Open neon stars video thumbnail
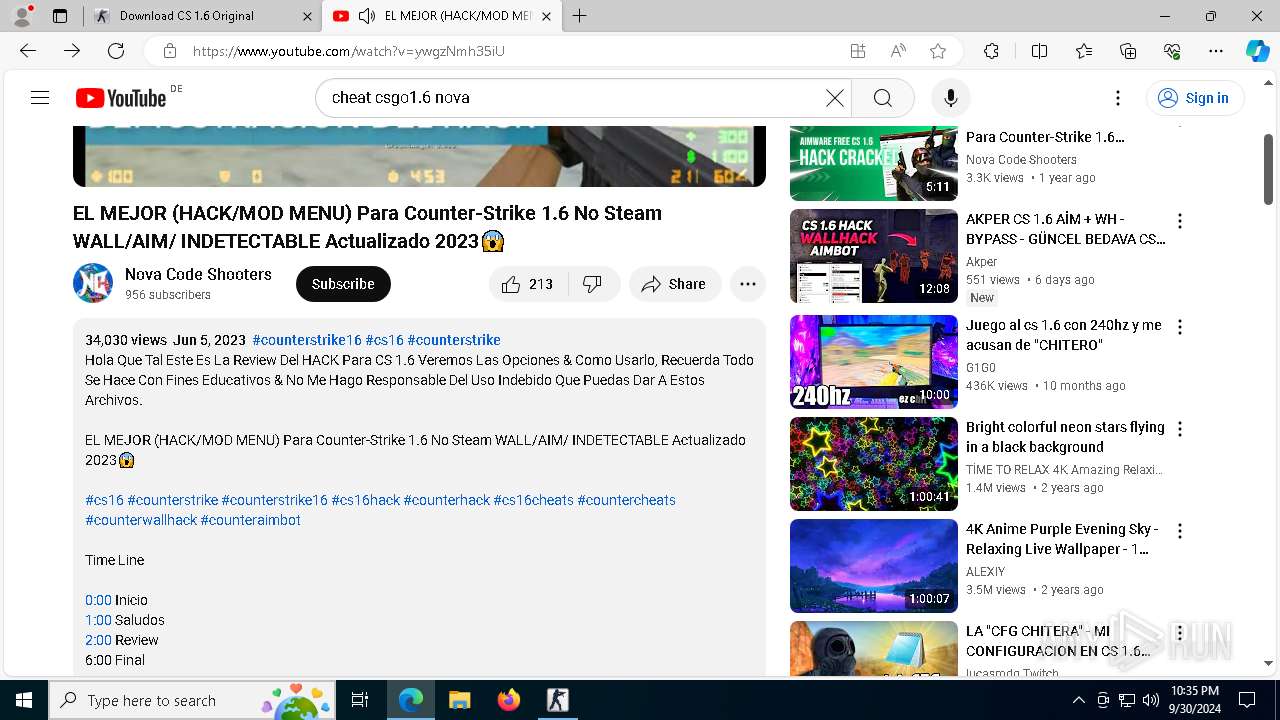Image resolution: width=1280 pixels, height=720 pixels. [874, 464]
